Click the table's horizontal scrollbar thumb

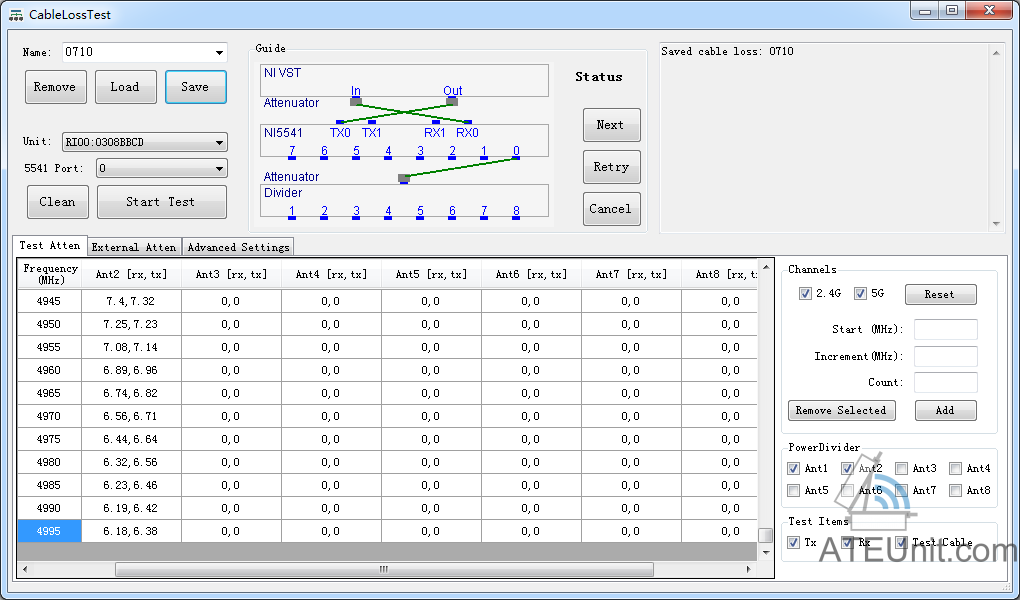click(x=384, y=569)
